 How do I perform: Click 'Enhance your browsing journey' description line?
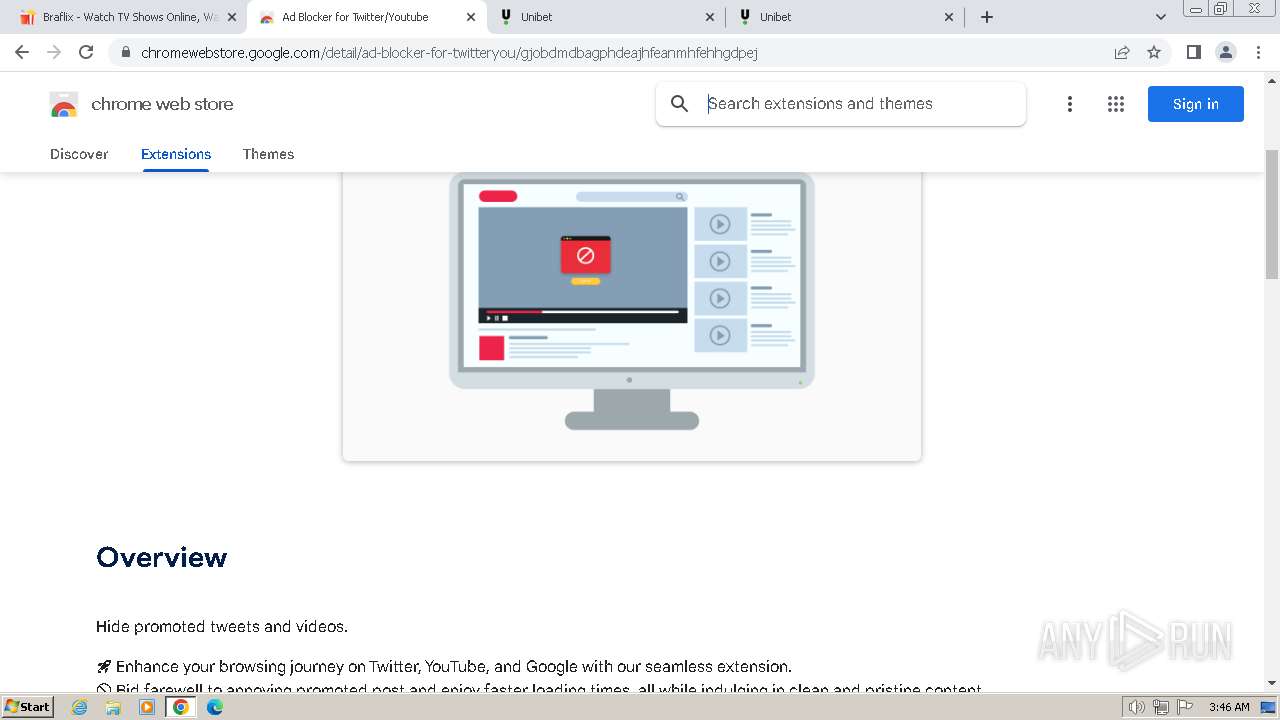[x=444, y=666]
